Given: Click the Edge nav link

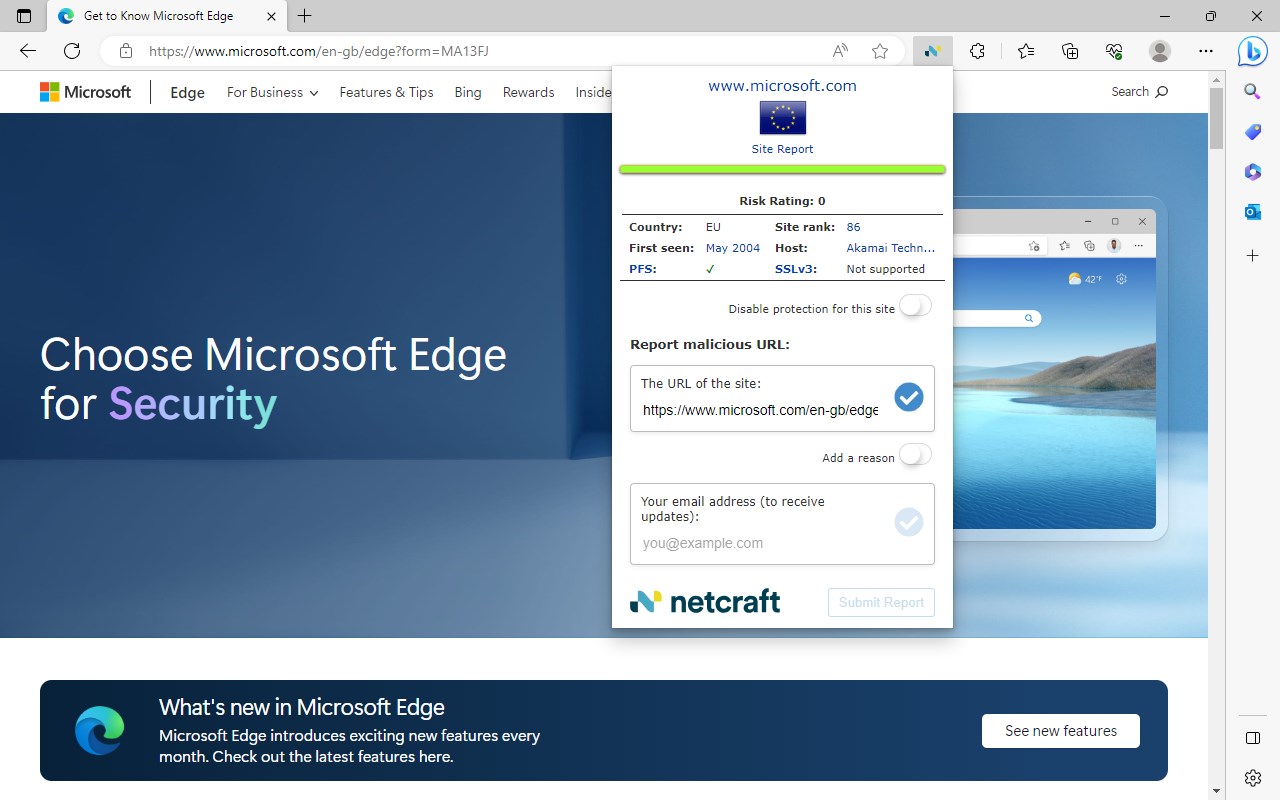Looking at the screenshot, I should [187, 92].
